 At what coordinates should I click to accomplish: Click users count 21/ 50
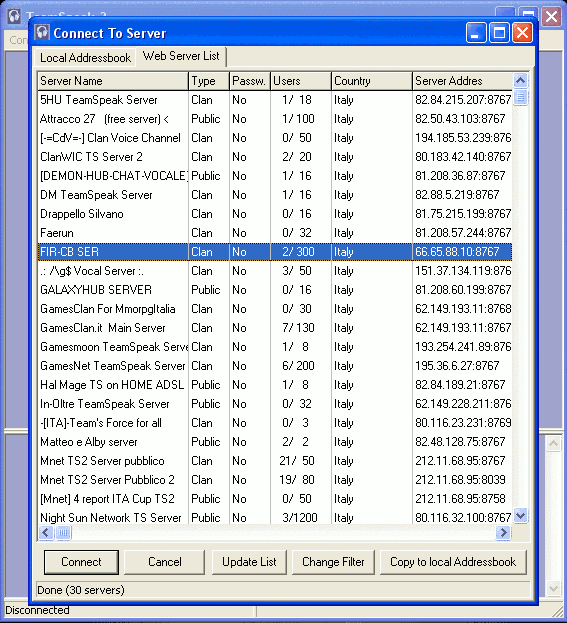pos(297,461)
